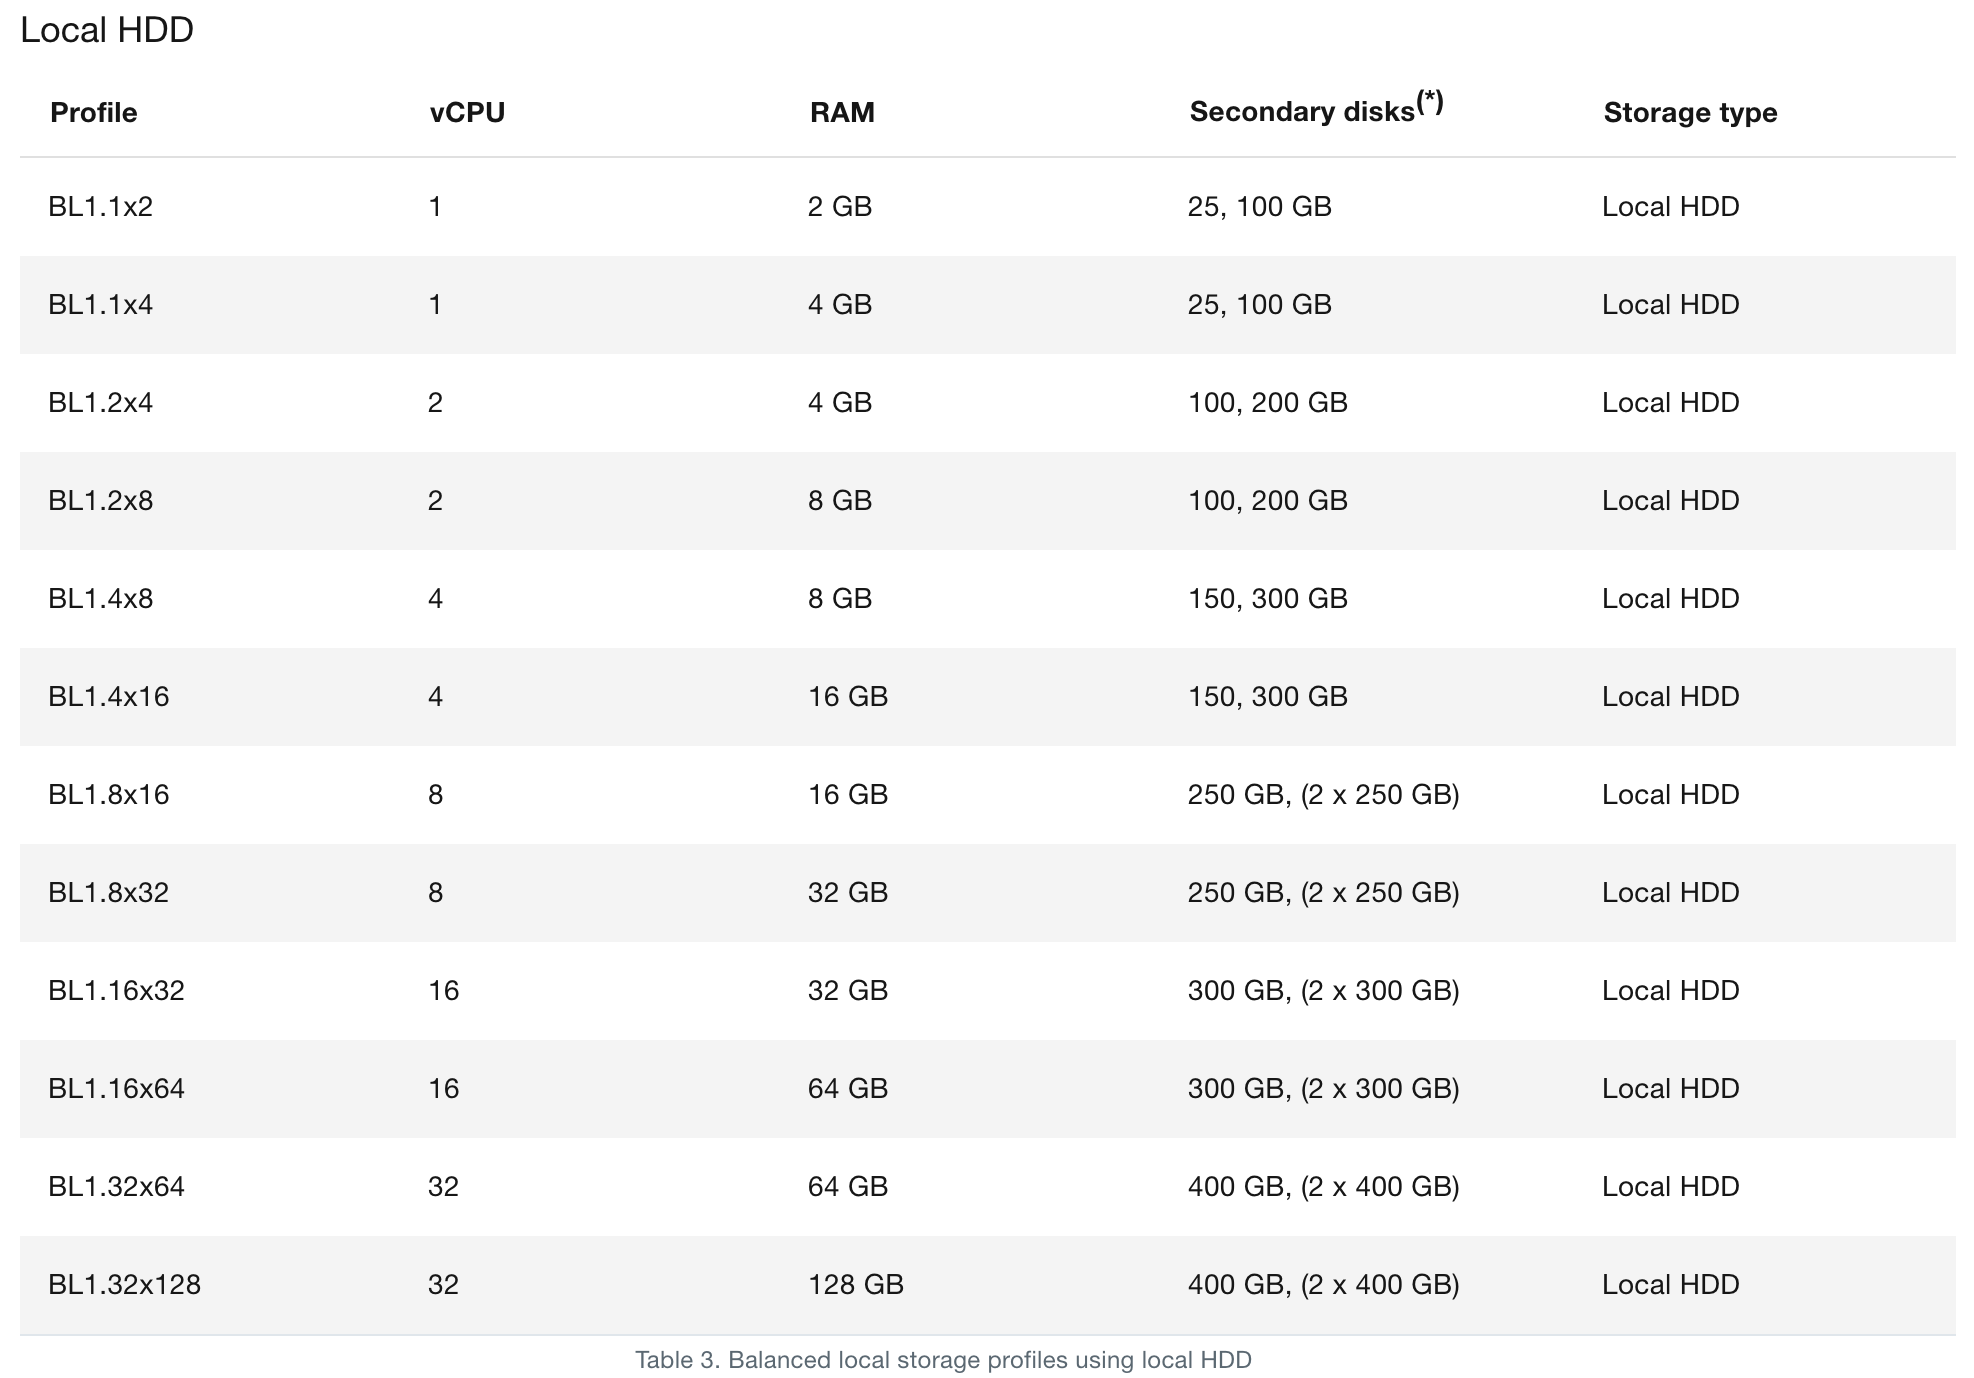Click the 2 GB RAM cell

840,206
